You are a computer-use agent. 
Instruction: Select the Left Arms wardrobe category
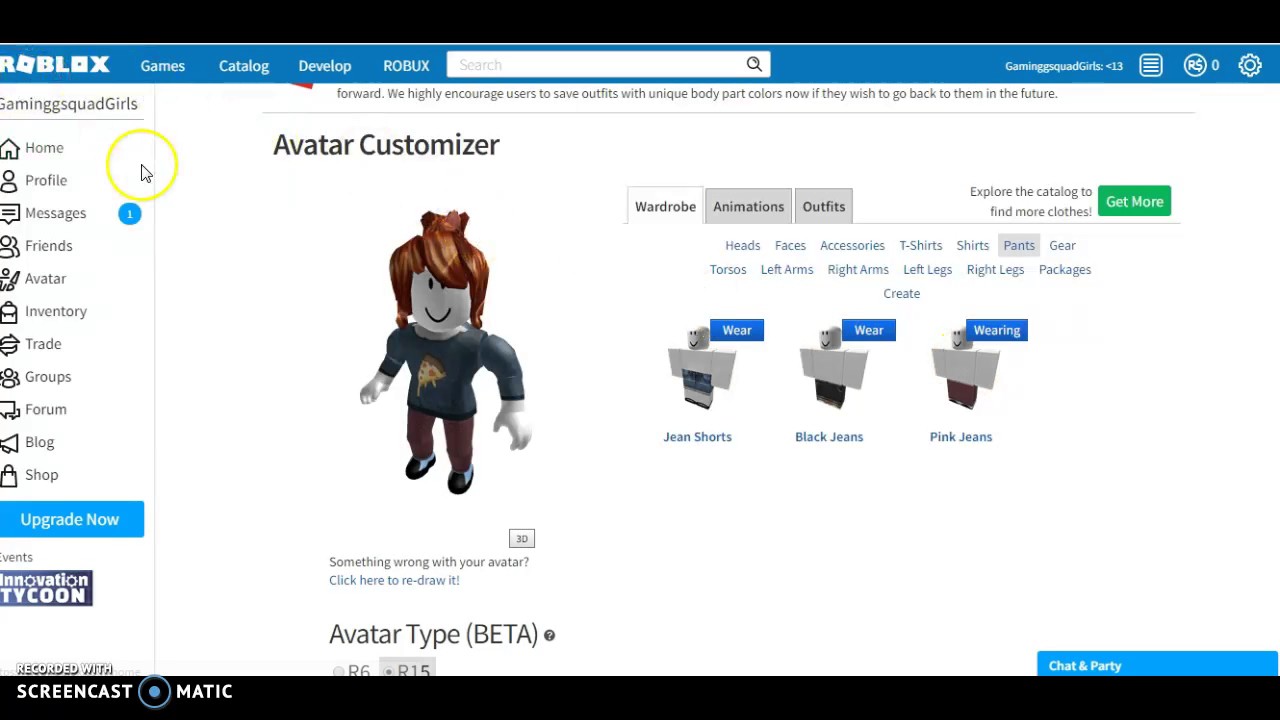click(787, 269)
